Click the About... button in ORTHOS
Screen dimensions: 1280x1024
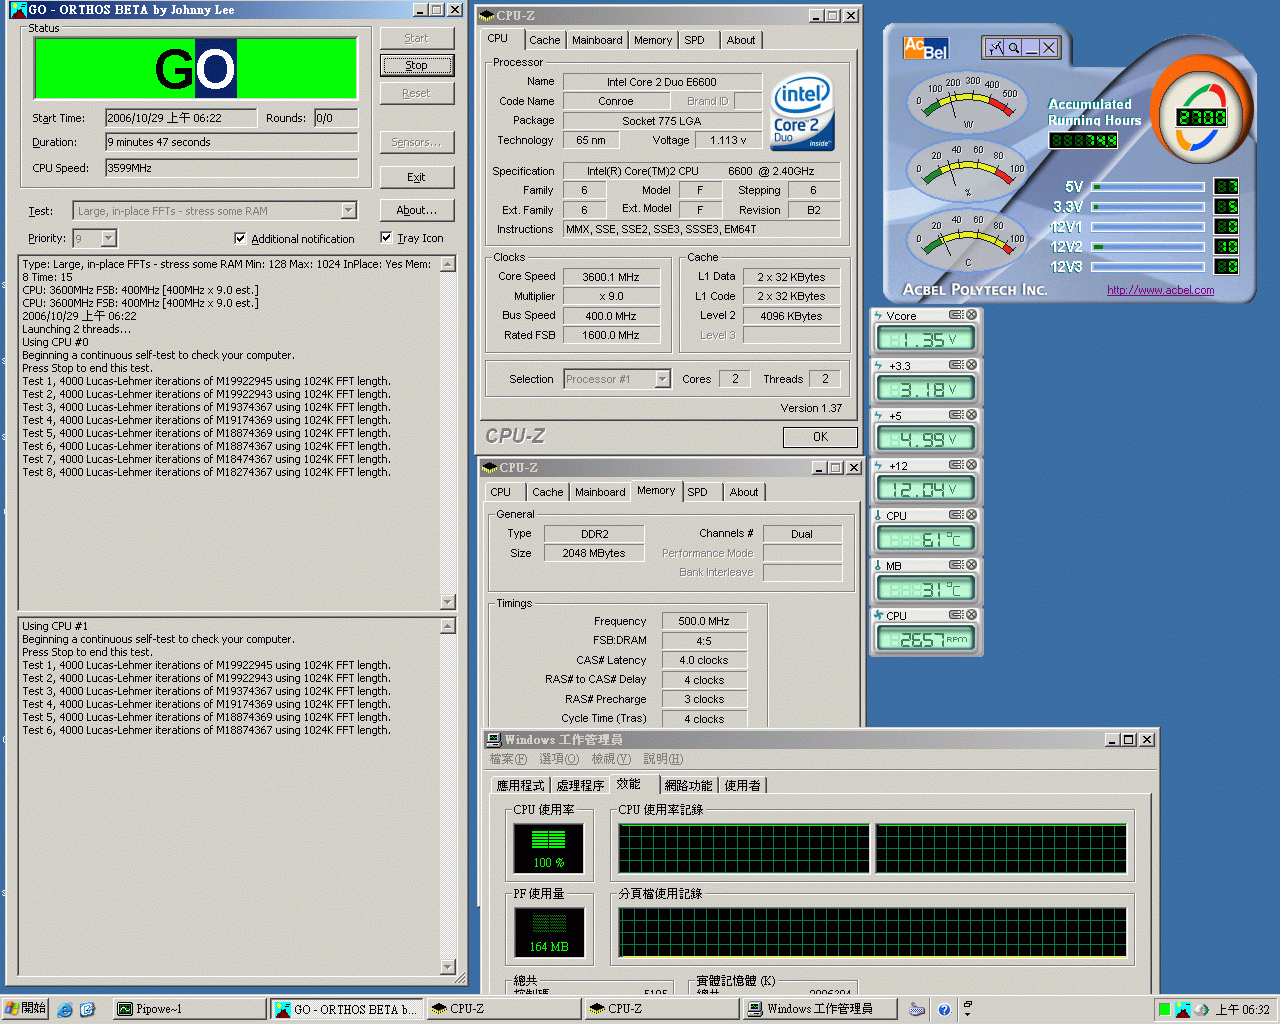[417, 210]
